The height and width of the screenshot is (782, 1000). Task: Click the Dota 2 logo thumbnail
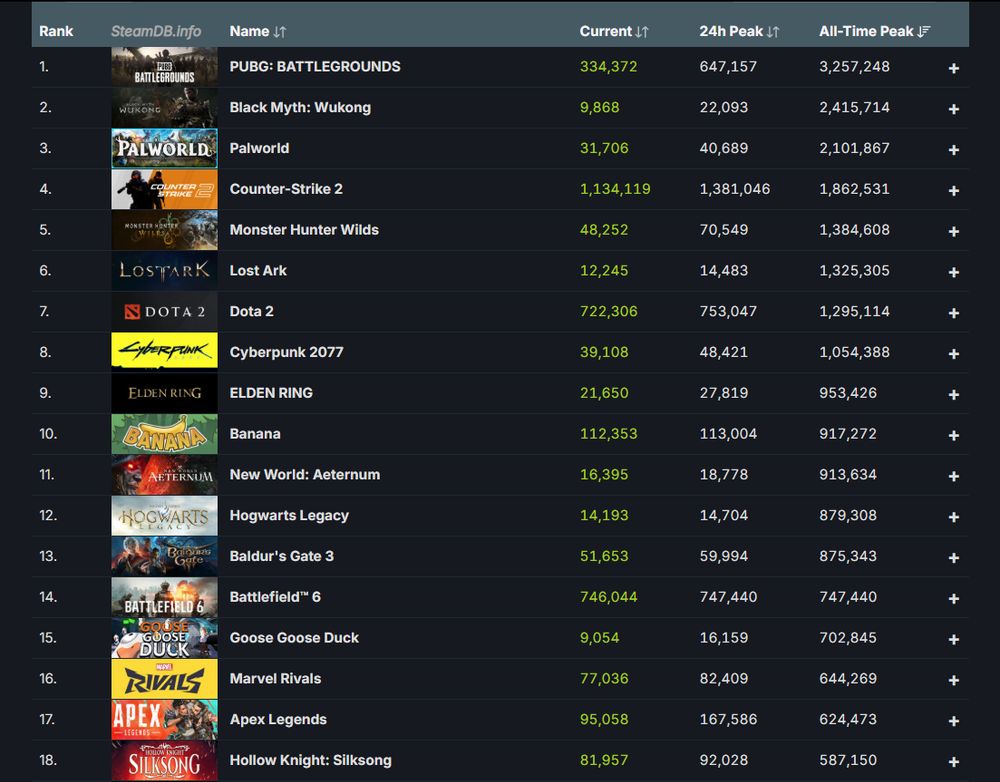pos(165,311)
